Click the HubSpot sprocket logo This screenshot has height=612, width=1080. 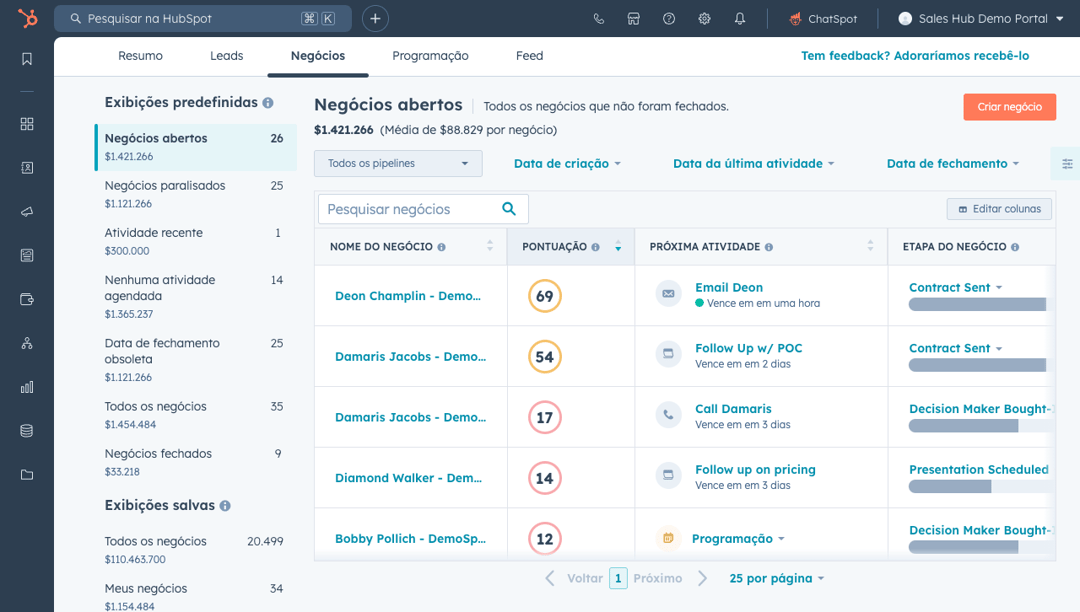[27, 18]
